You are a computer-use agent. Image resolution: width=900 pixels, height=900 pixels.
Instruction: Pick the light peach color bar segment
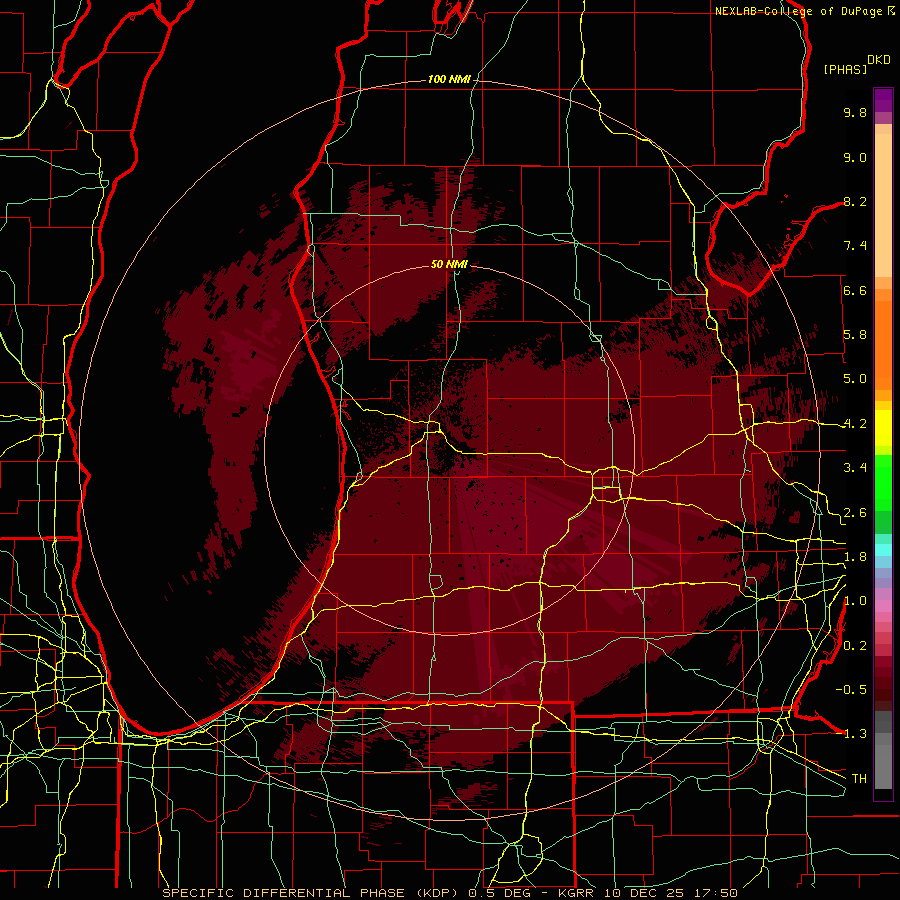tap(883, 205)
